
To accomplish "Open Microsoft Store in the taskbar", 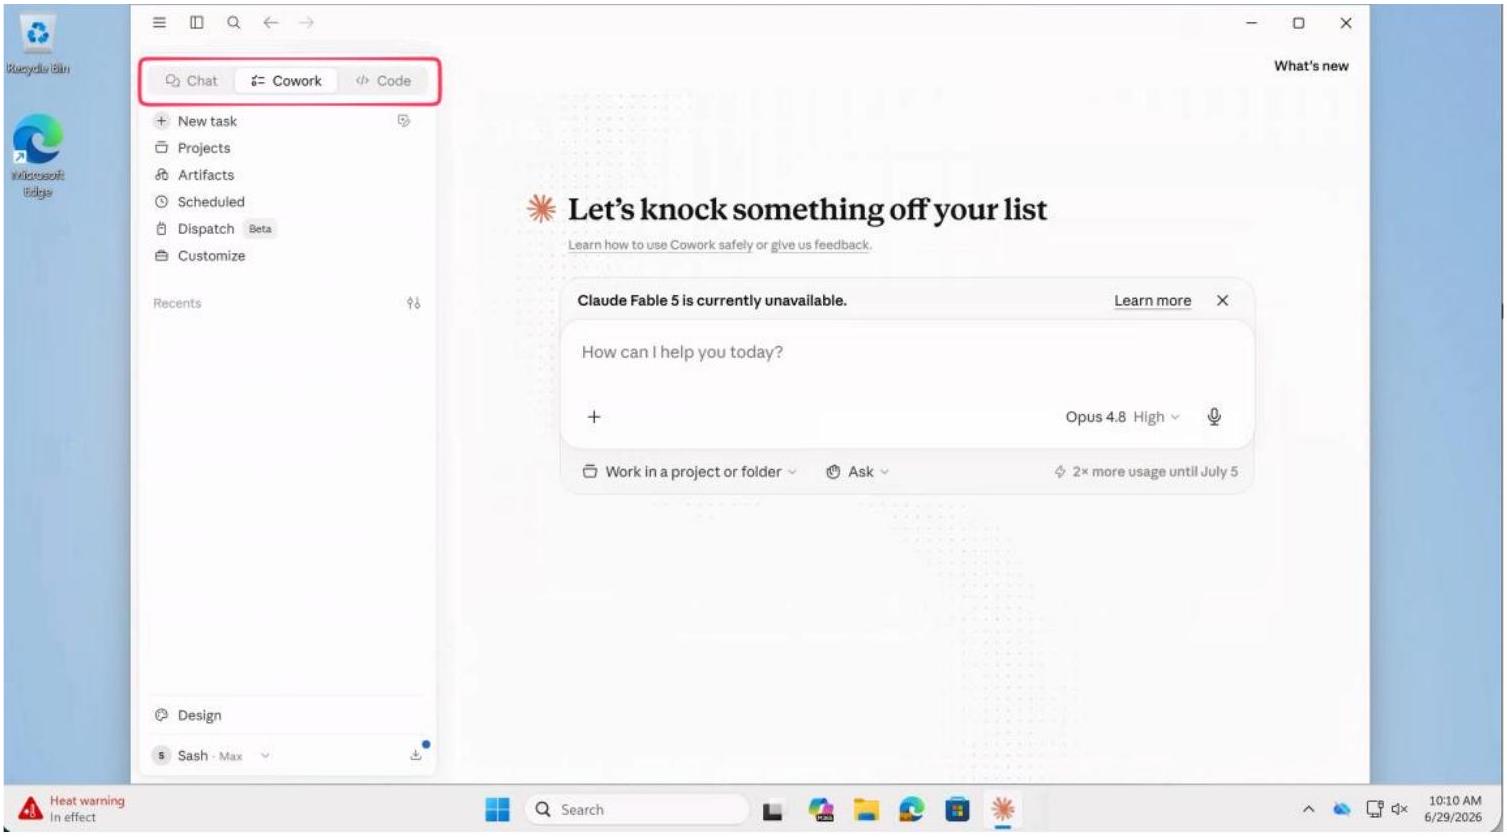I will click(x=955, y=810).
